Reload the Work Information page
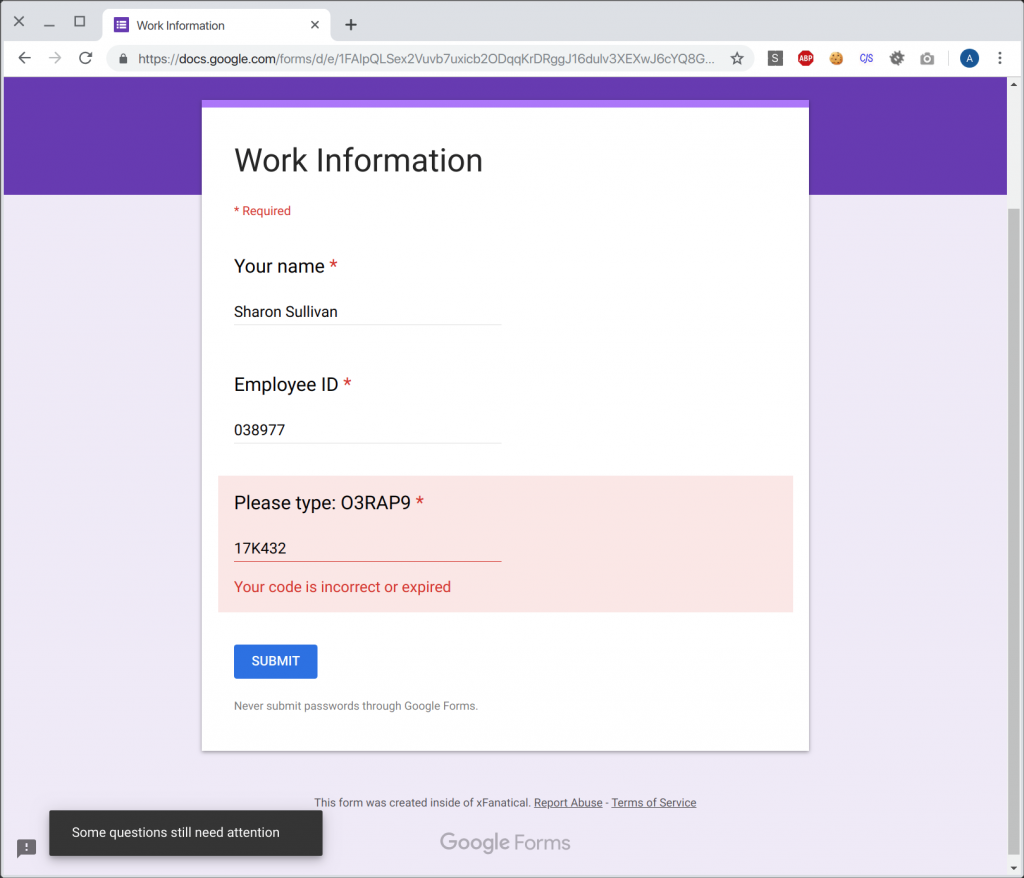 [x=86, y=58]
